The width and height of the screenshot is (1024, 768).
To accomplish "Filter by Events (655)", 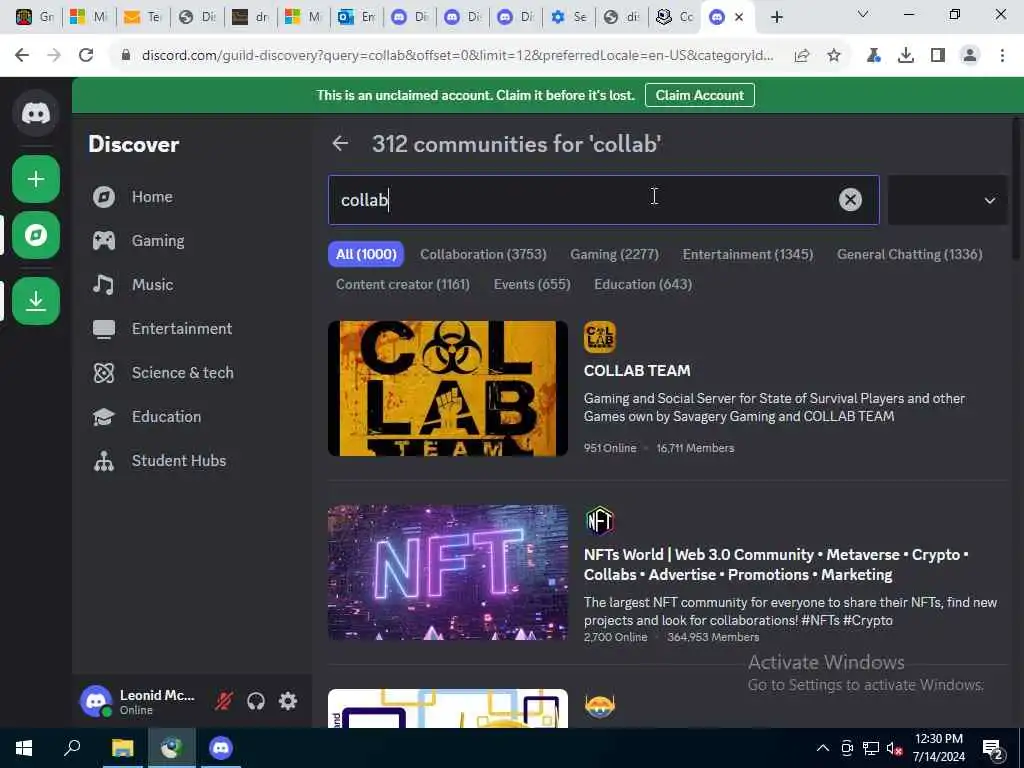I will click(532, 284).
